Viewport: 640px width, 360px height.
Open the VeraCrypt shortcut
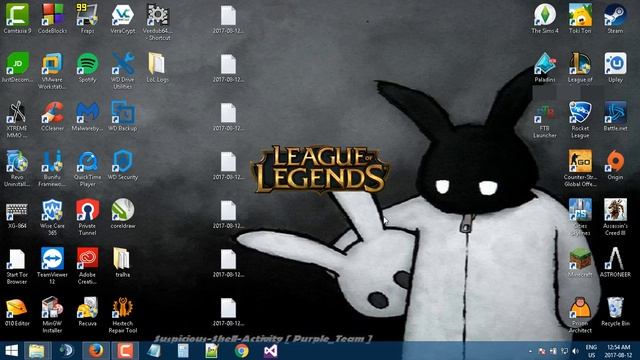tap(122, 19)
